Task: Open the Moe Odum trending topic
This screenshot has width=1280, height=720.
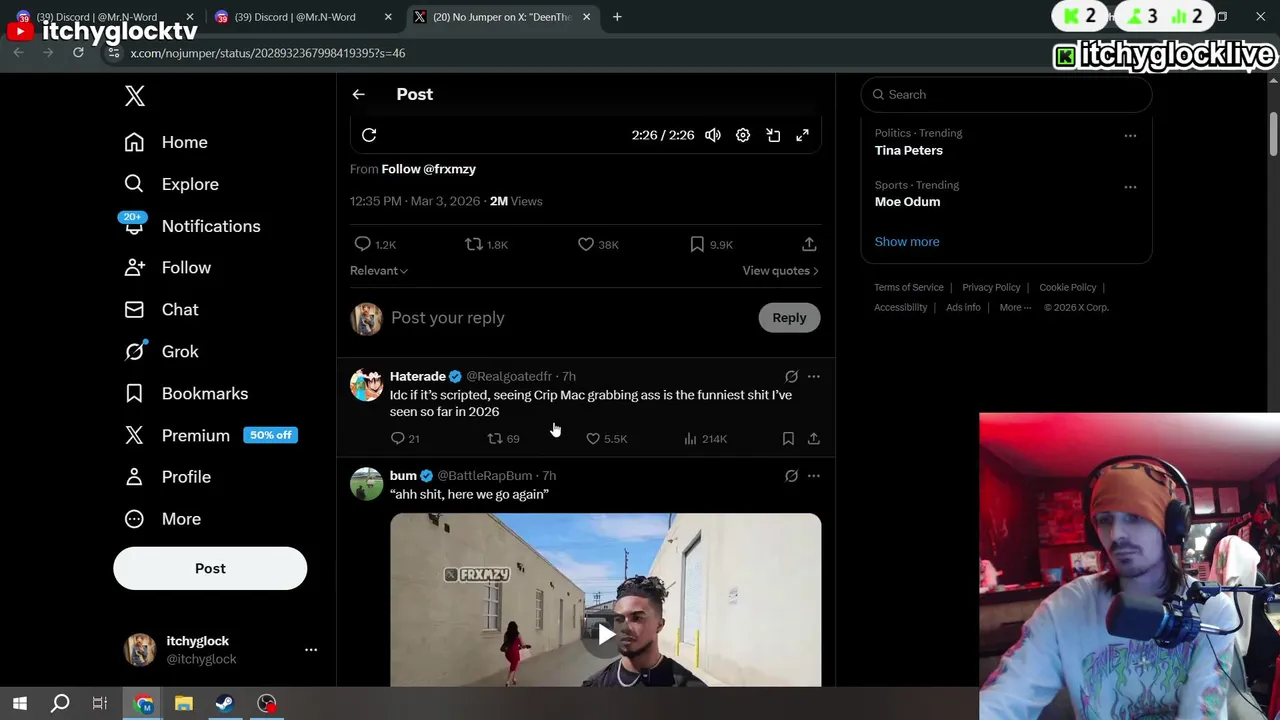Action: point(907,202)
